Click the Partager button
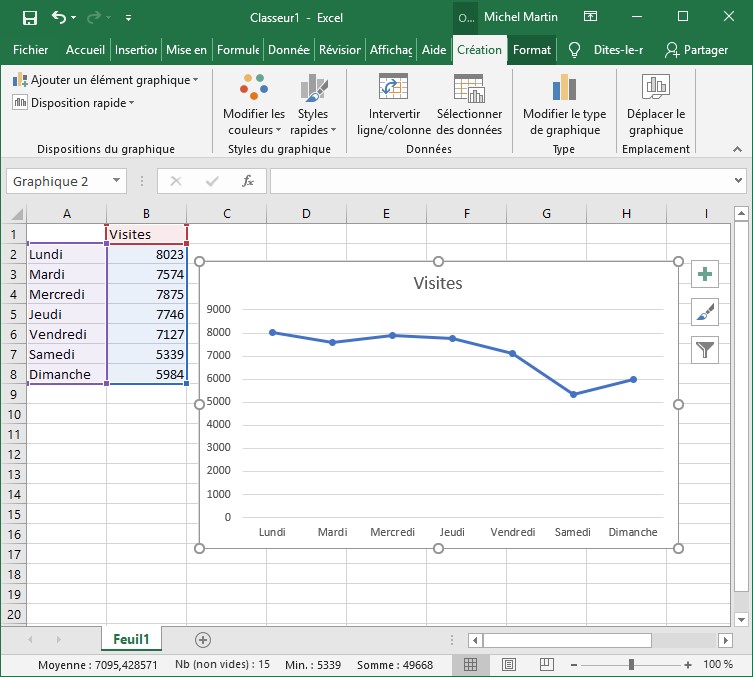The image size is (753, 677). [696, 50]
